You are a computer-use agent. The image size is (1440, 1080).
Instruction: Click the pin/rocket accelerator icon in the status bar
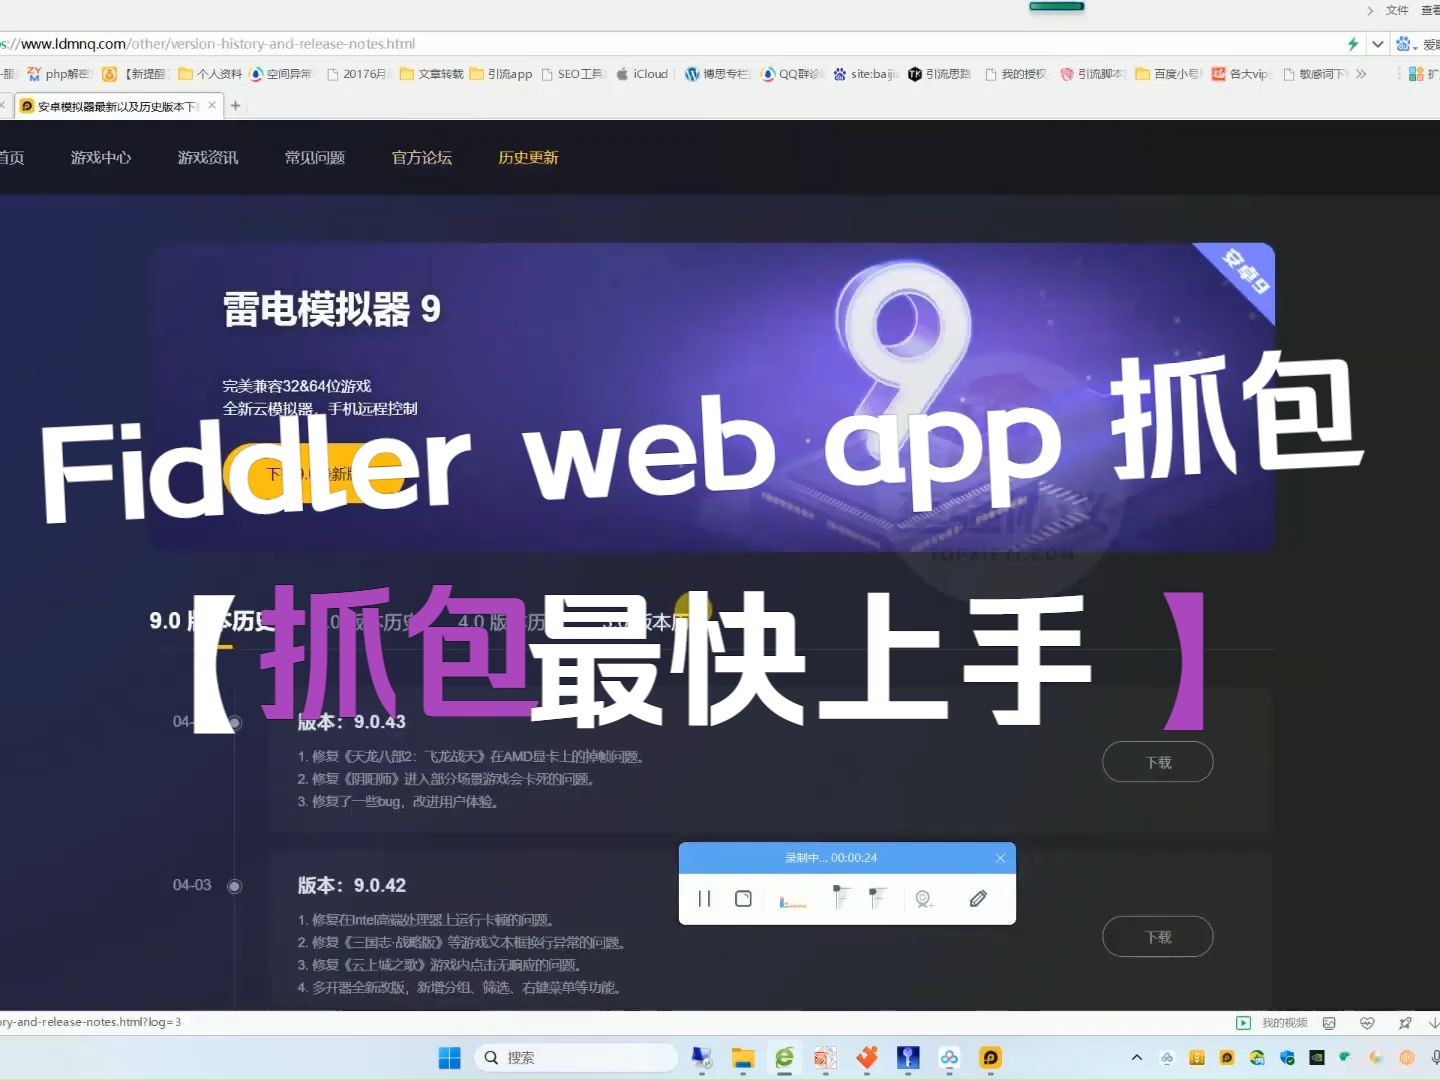[x=1405, y=1023]
